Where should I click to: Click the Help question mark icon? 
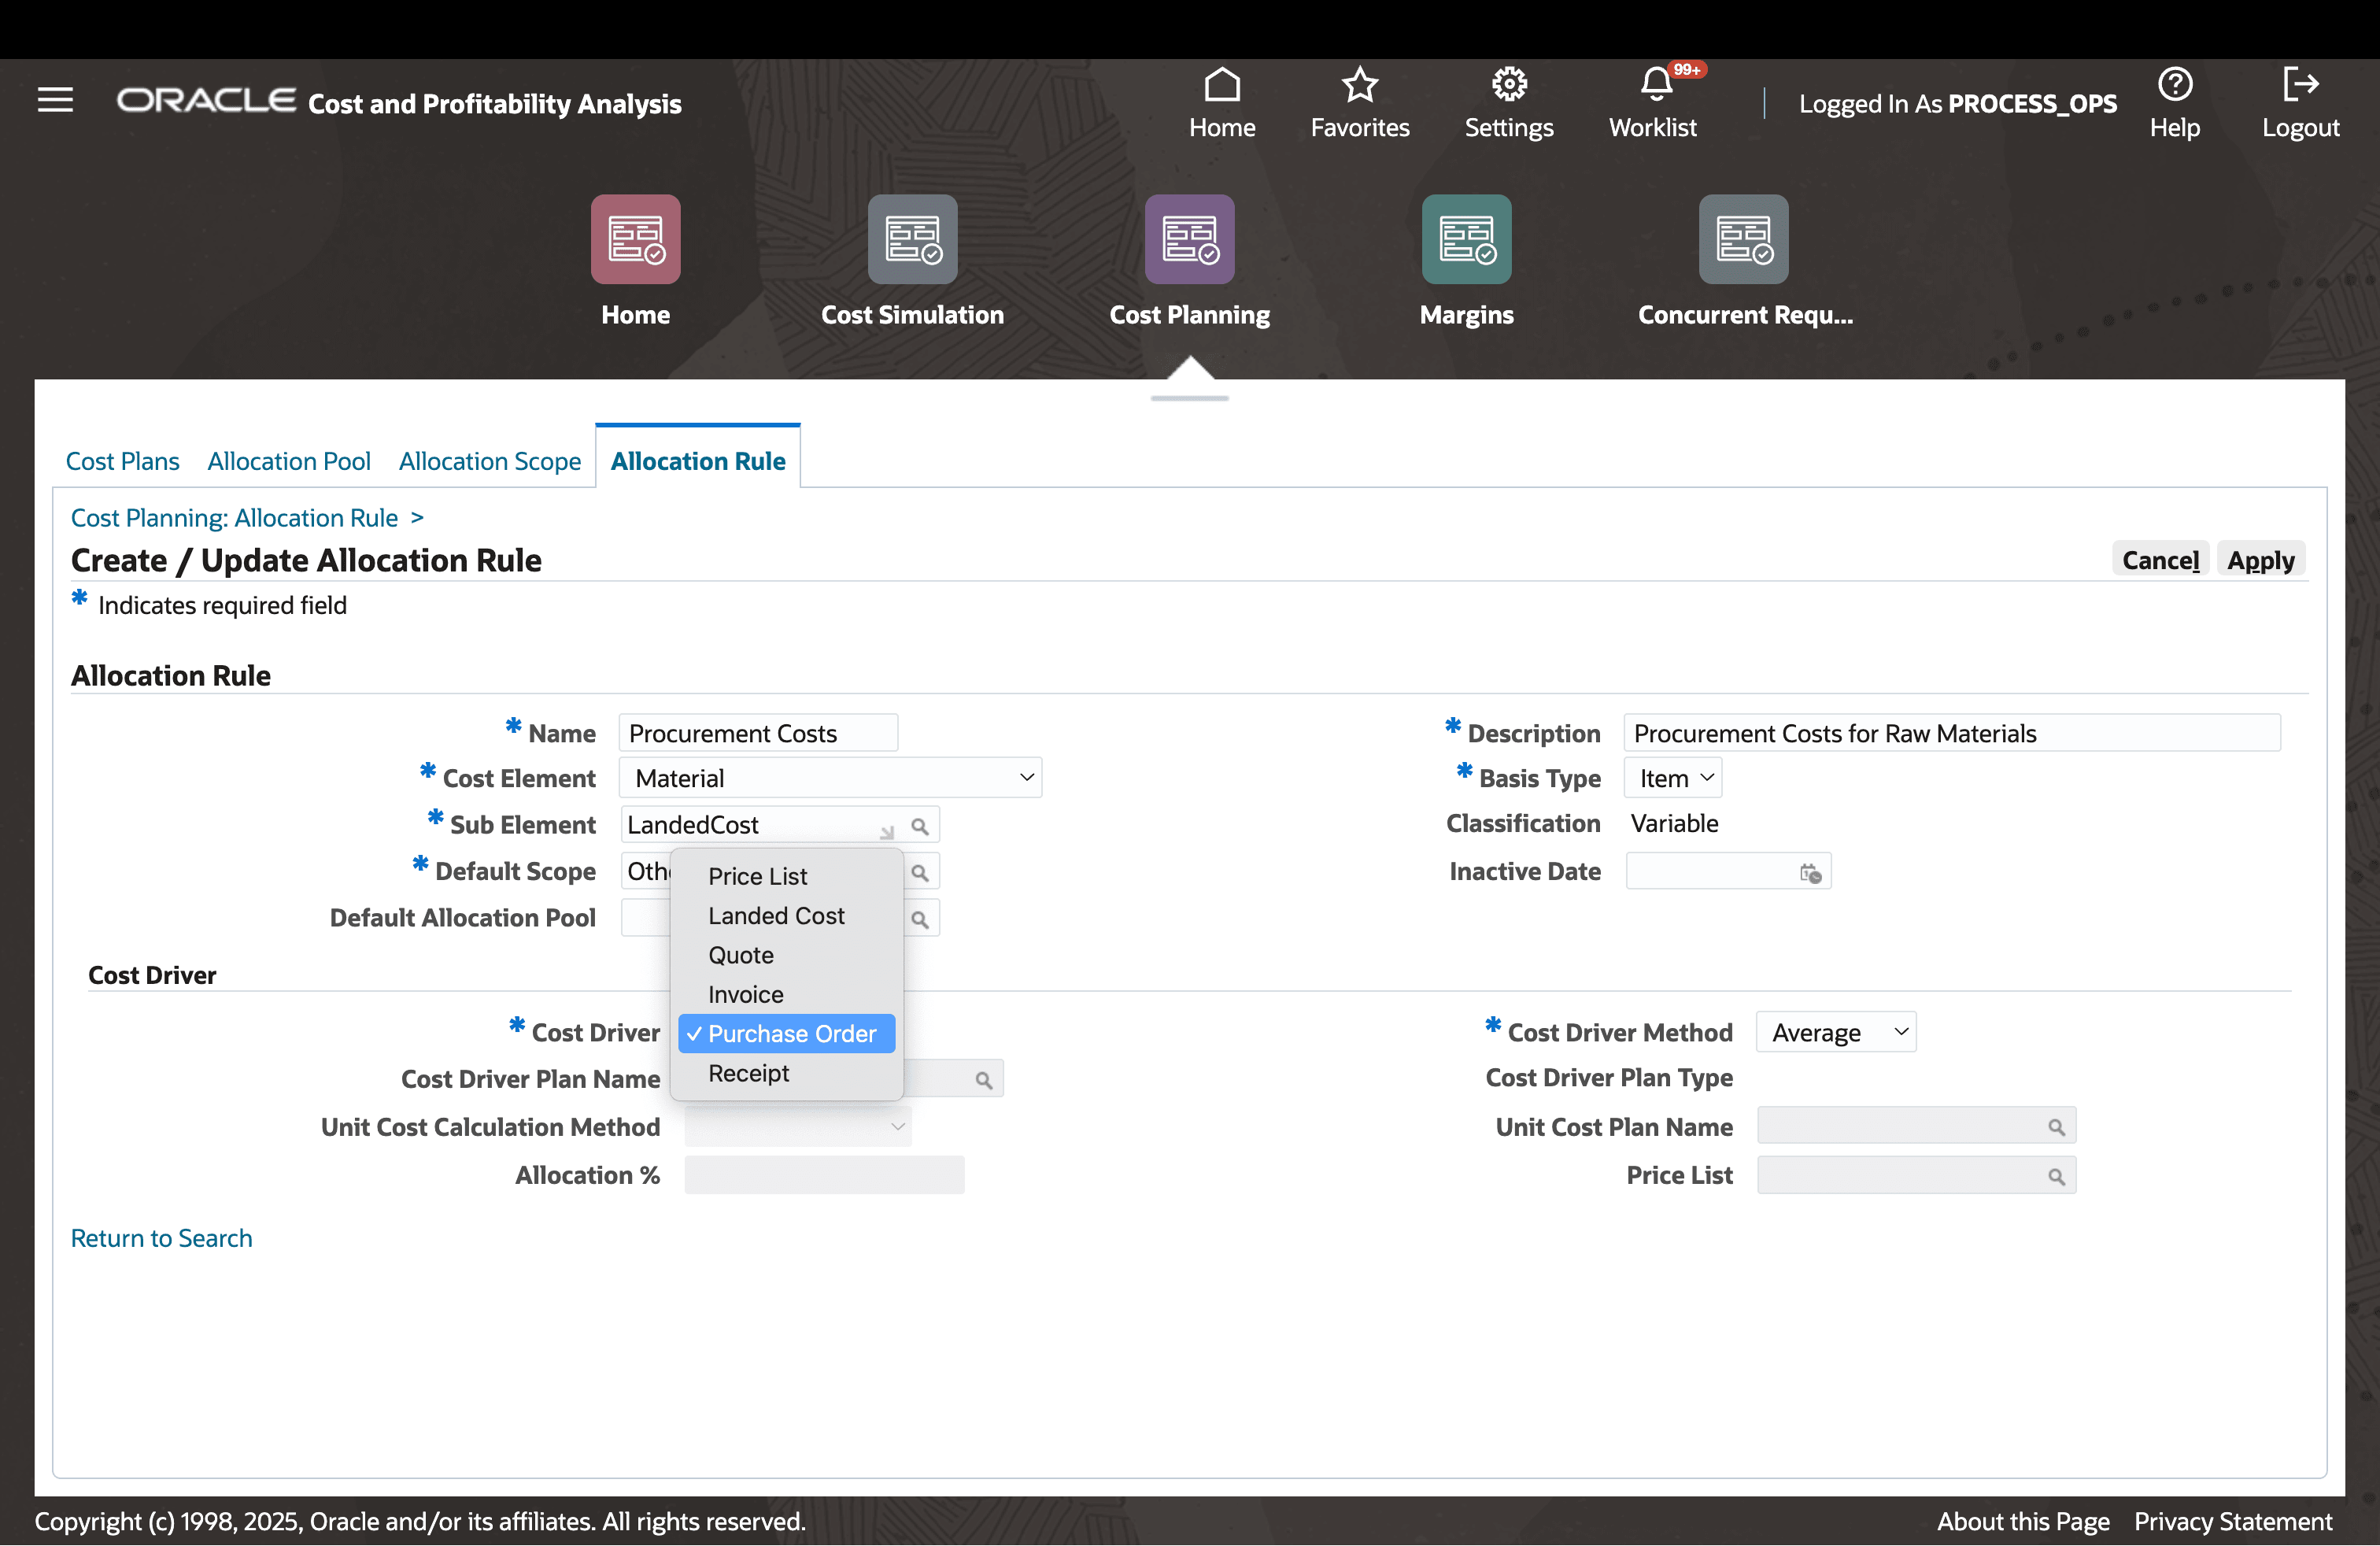tap(2174, 86)
